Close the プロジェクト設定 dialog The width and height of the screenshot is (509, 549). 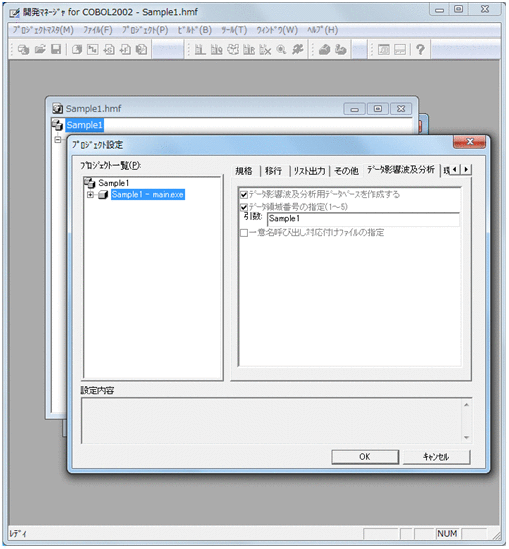pos(470,142)
